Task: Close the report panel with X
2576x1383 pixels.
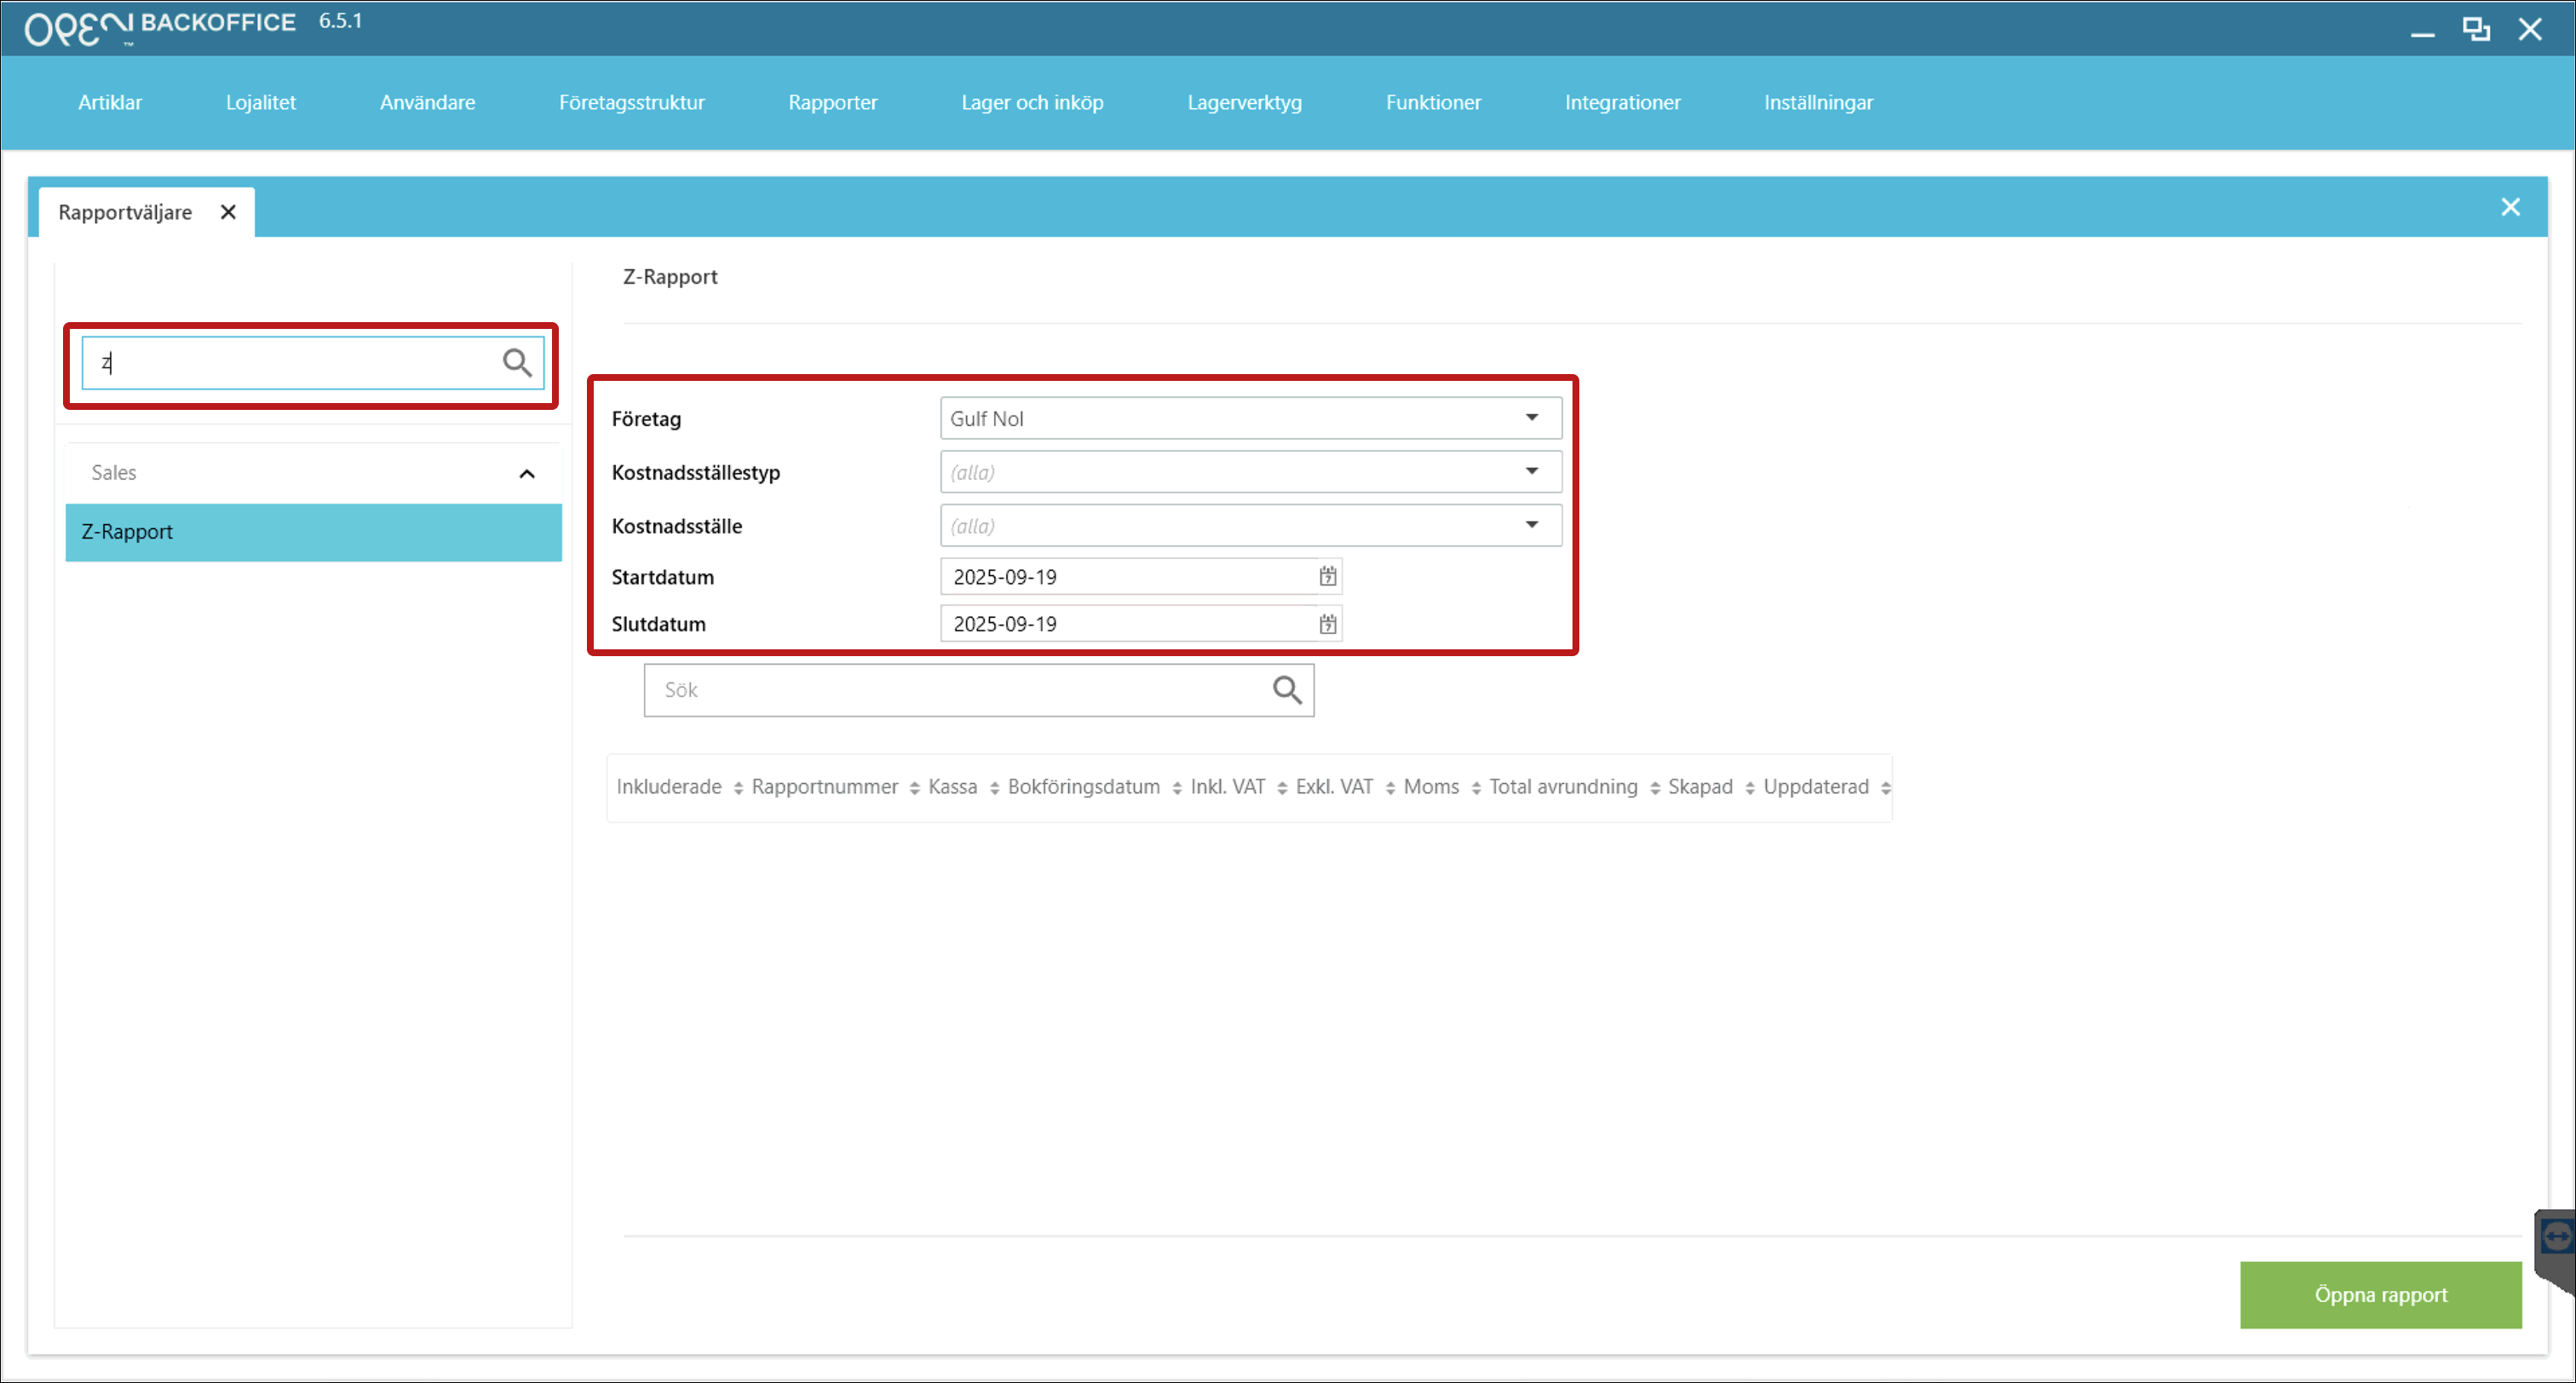Action: [2510, 207]
